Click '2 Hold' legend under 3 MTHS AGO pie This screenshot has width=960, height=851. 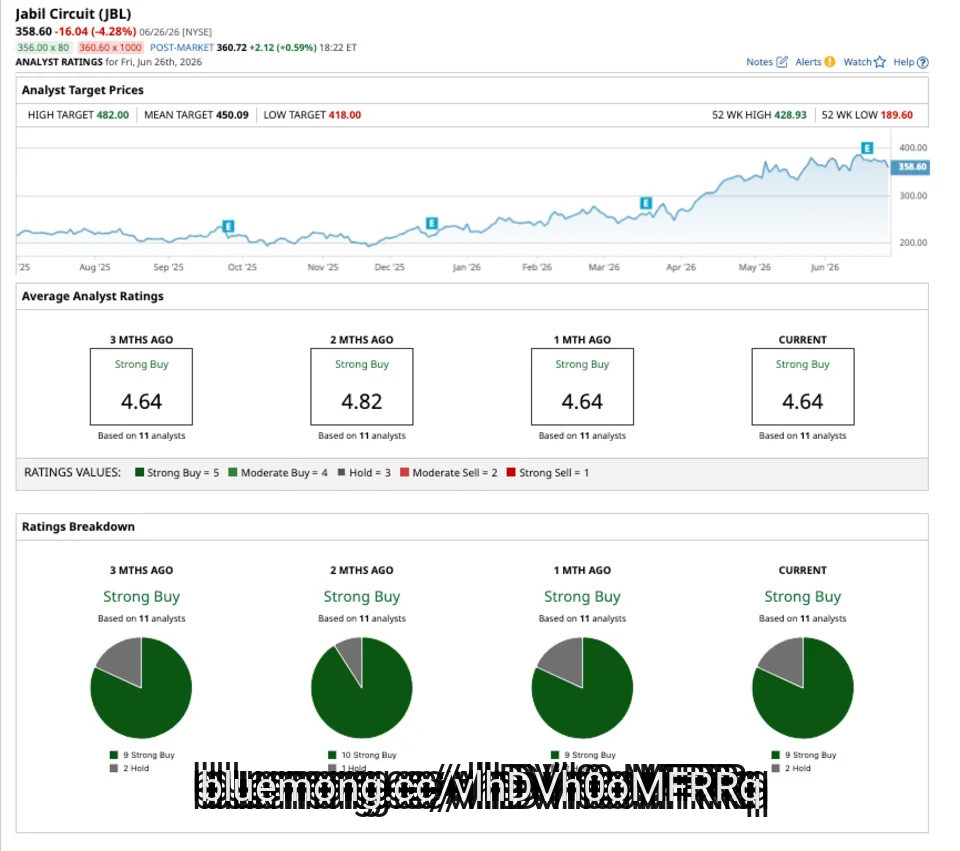click(x=129, y=768)
